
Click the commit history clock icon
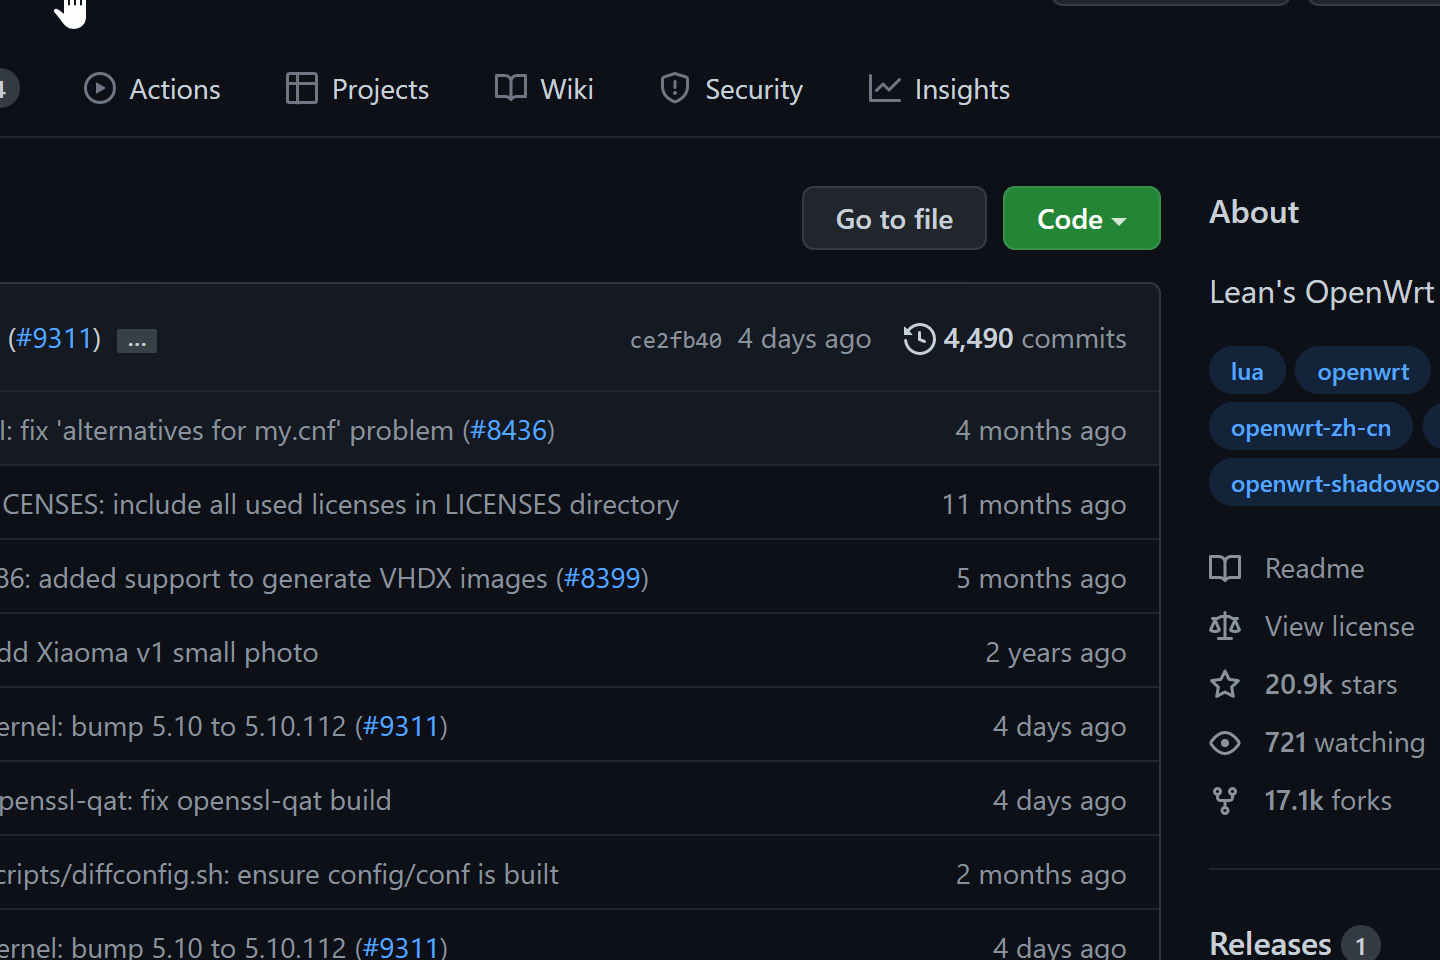pyautogui.click(x=920, y=339)
